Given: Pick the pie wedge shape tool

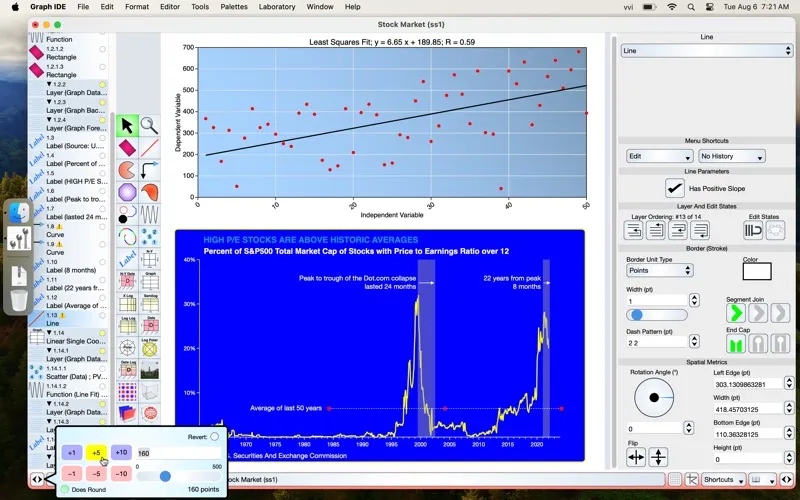Looking at the screenshot, I should [127, 170].
